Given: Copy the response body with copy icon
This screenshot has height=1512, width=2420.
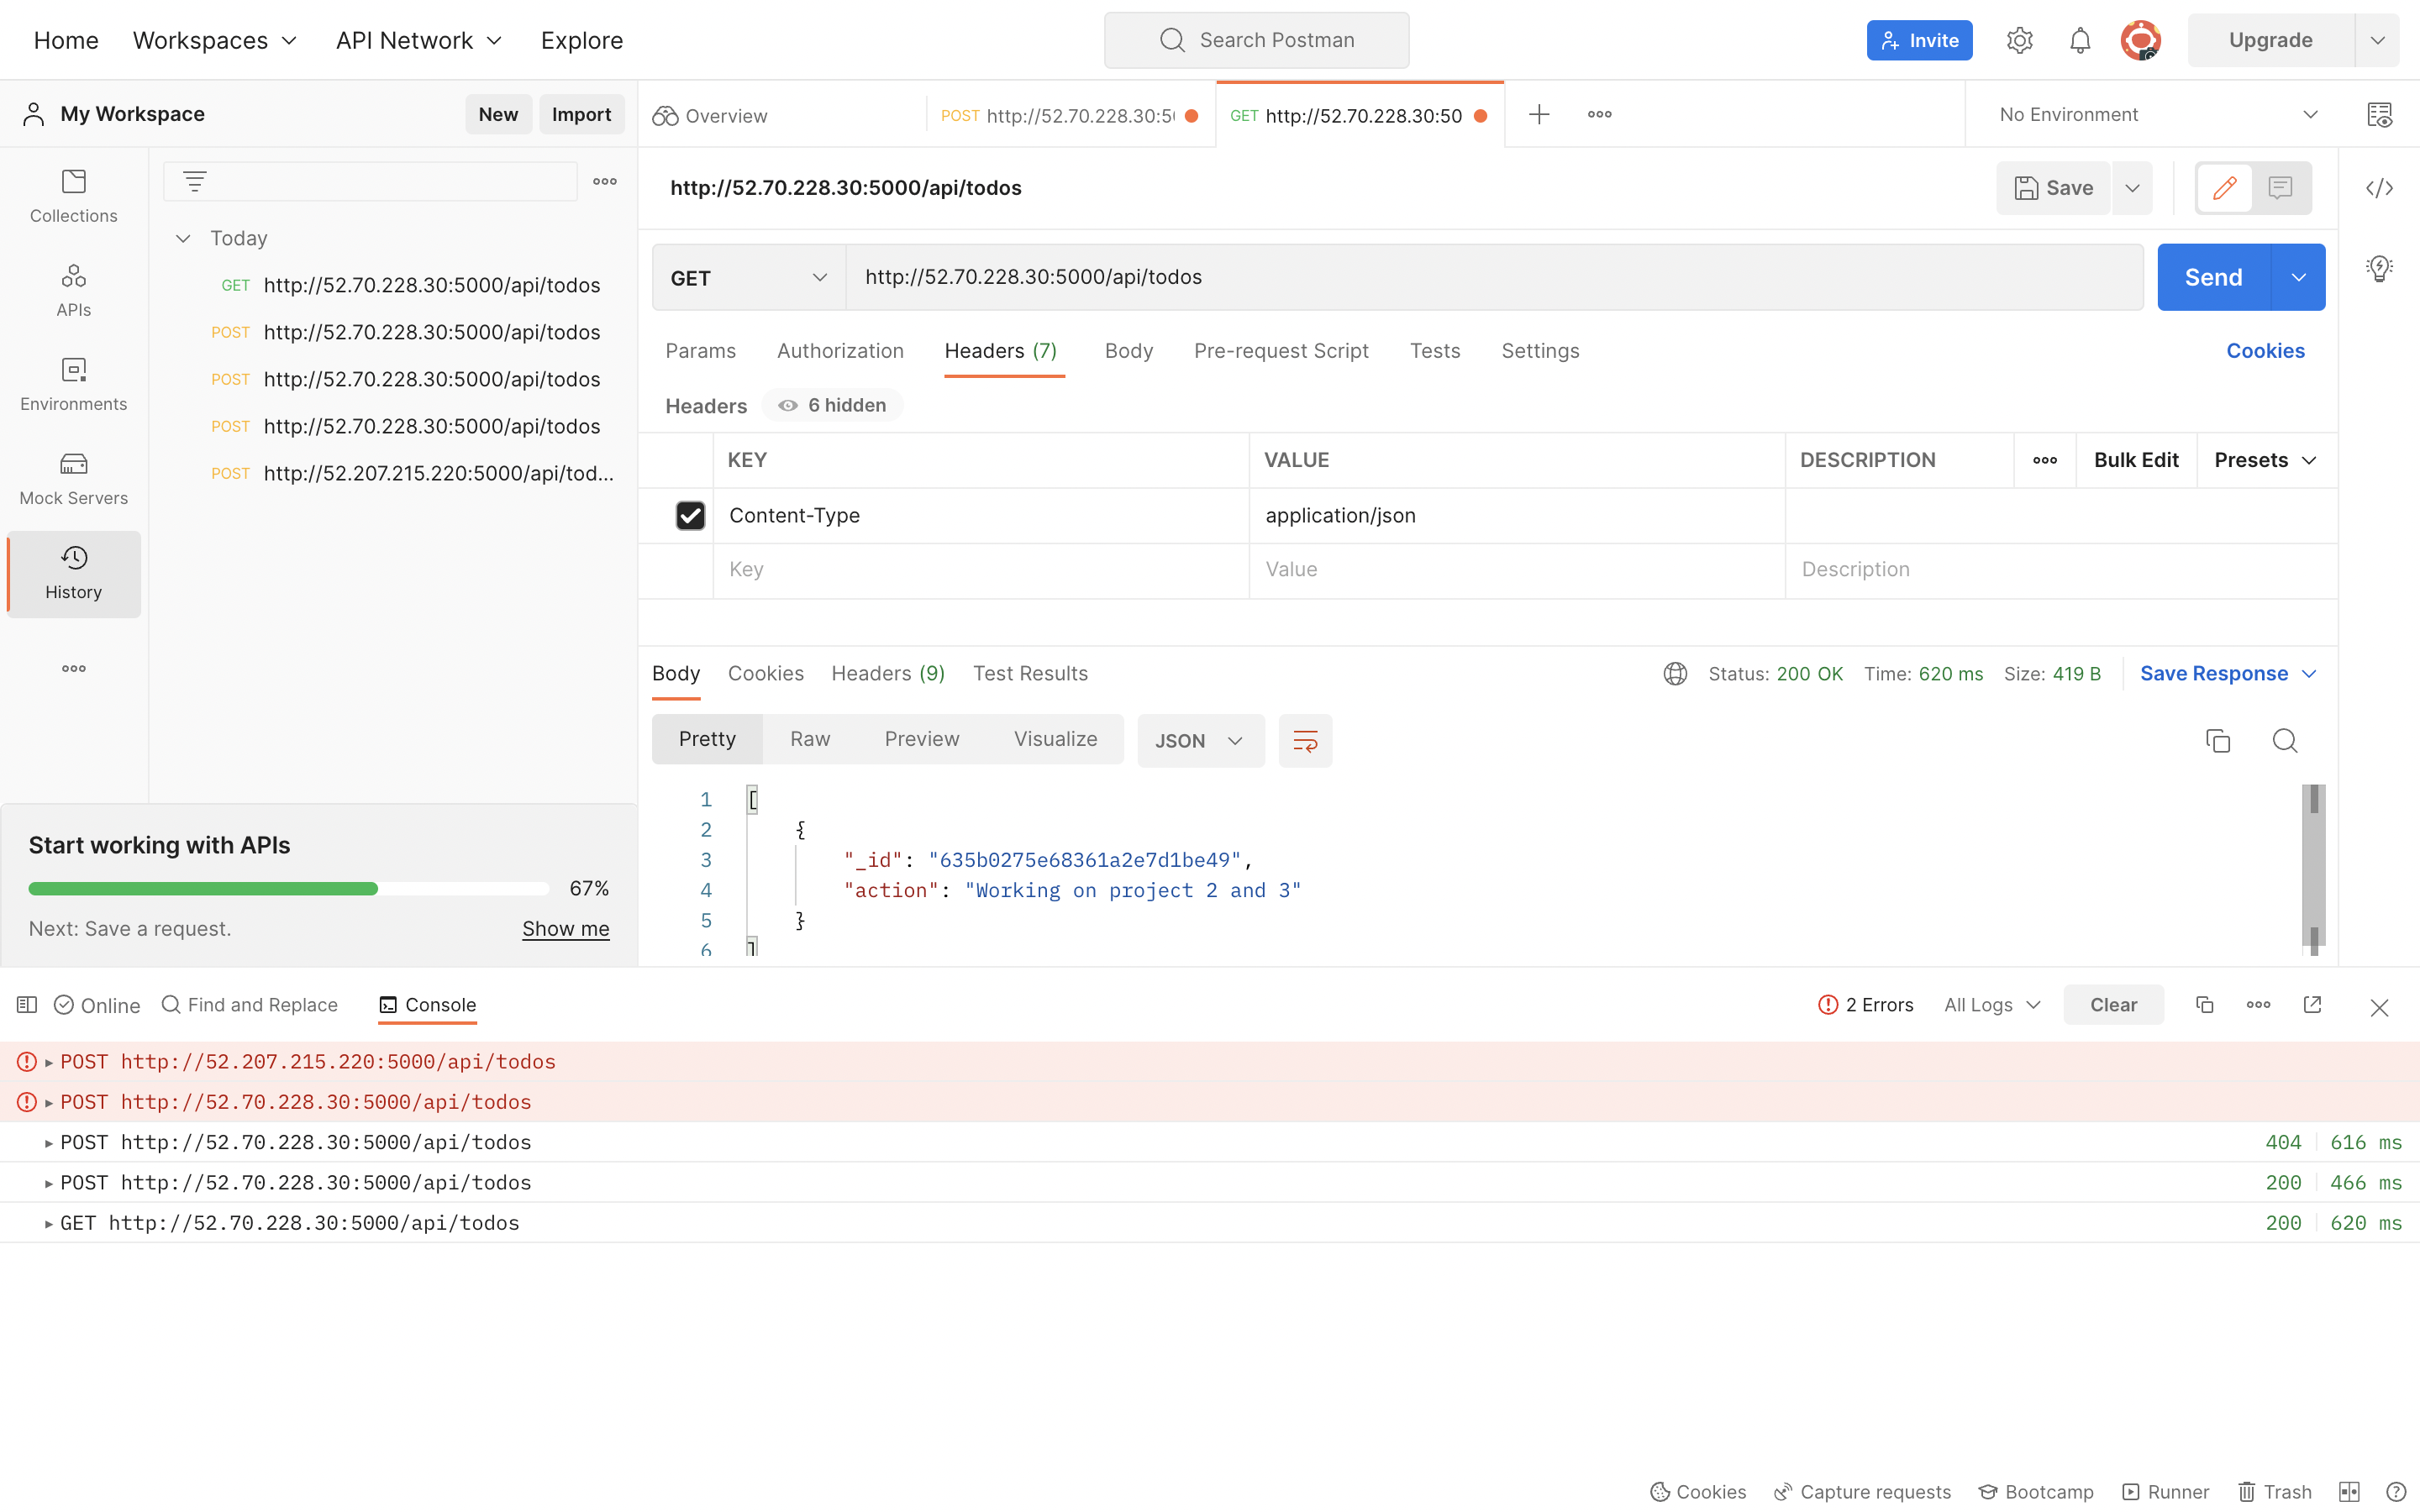Looking at the screenshot, I should 2217,741.
